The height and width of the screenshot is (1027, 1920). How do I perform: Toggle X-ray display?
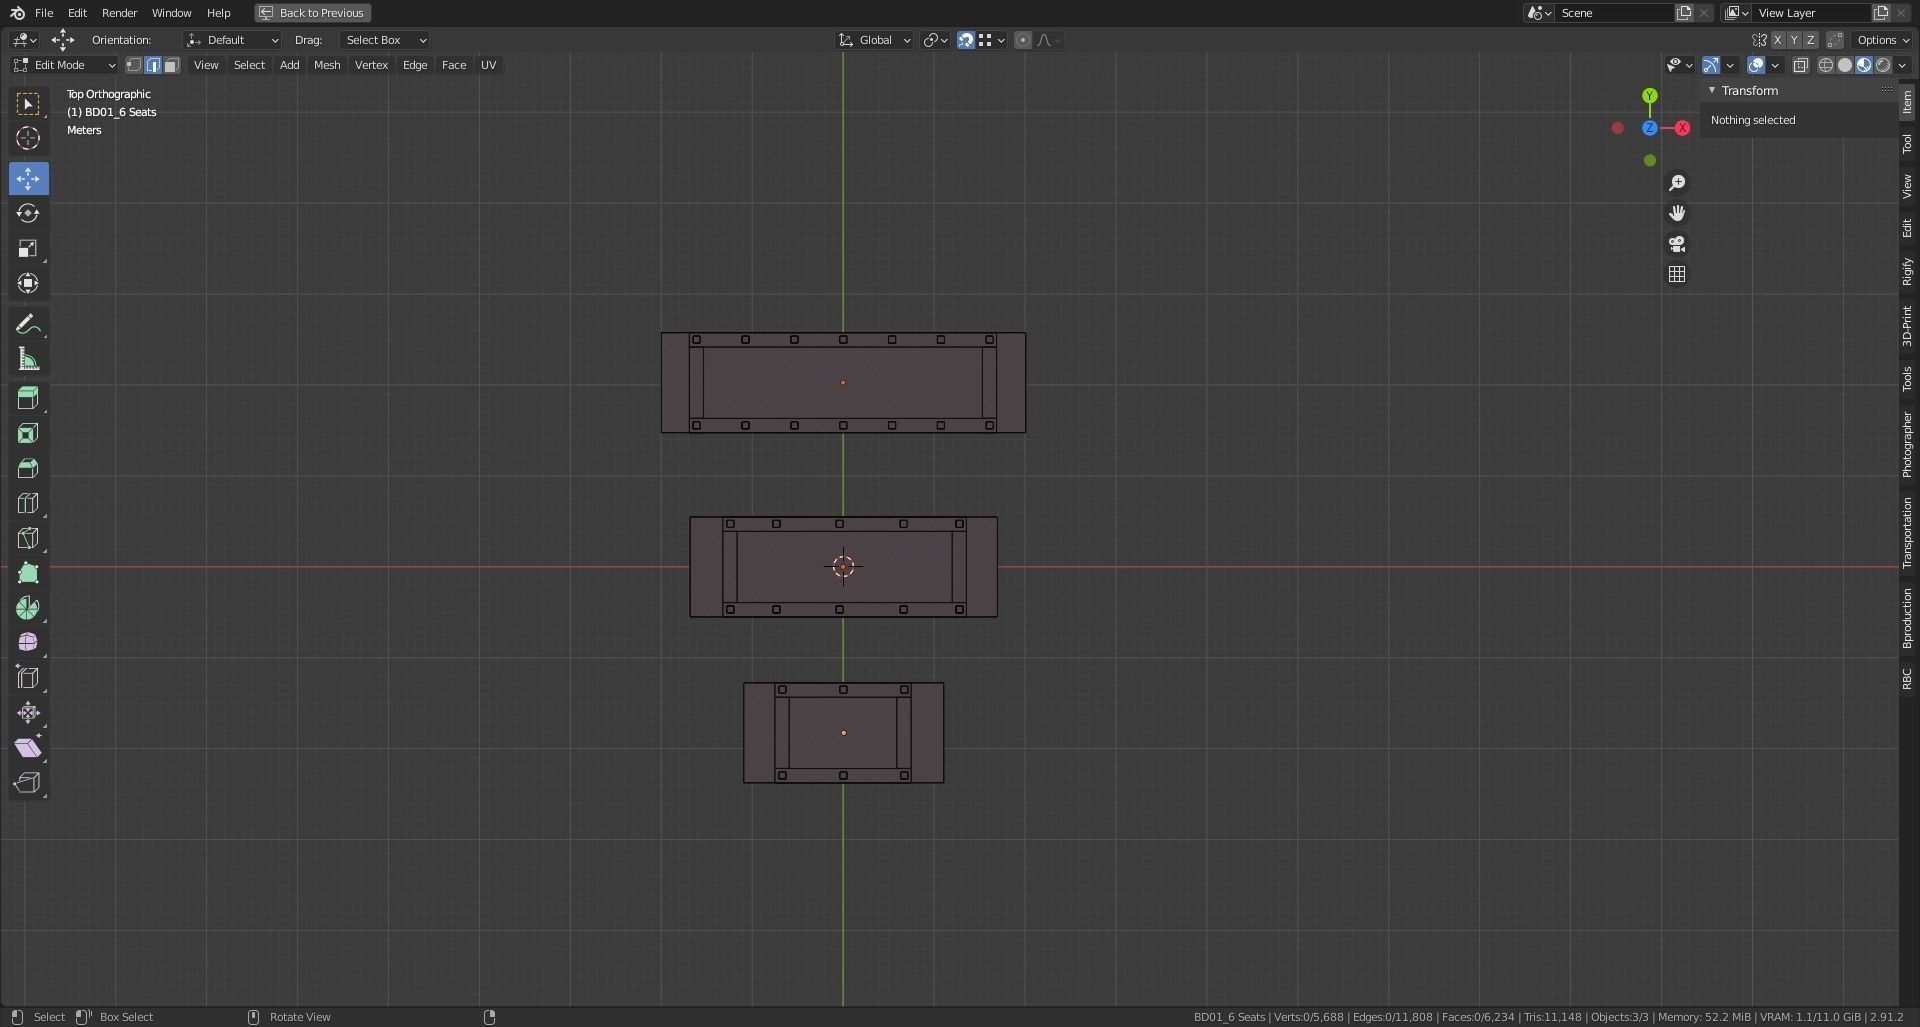1801,65
